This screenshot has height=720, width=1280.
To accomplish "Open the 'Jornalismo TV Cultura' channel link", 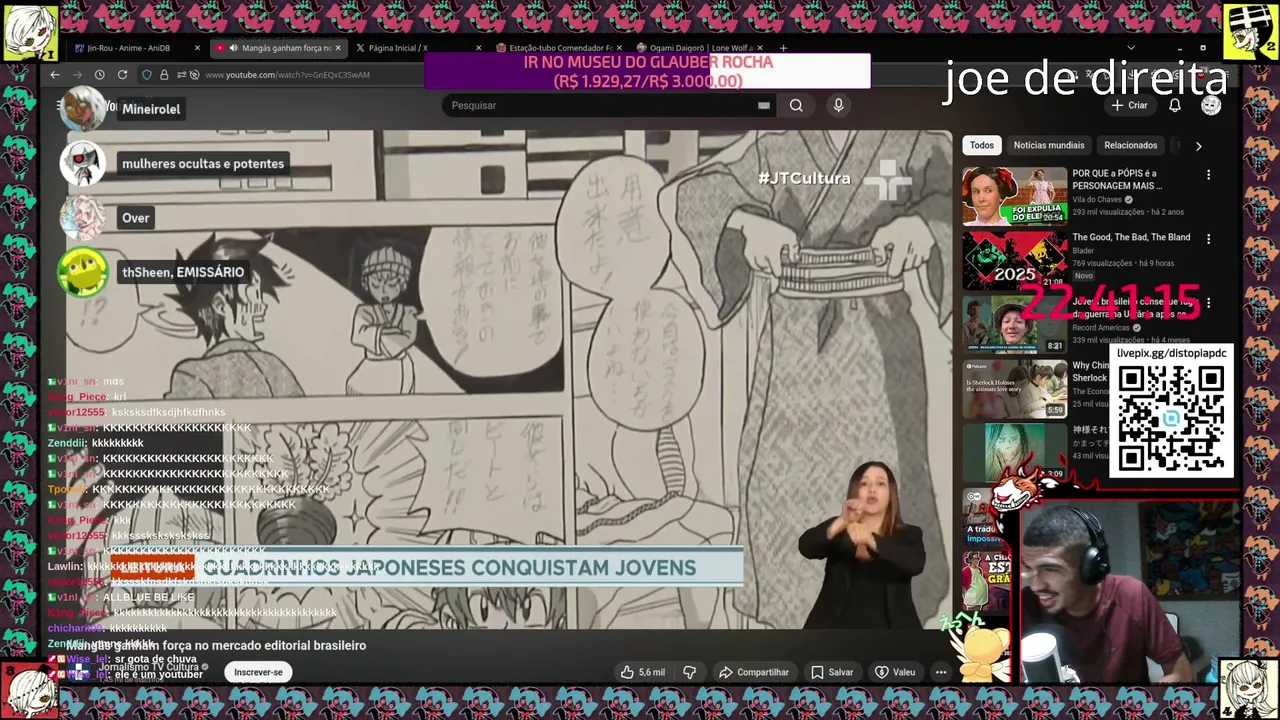I will [x=148, y=667].
